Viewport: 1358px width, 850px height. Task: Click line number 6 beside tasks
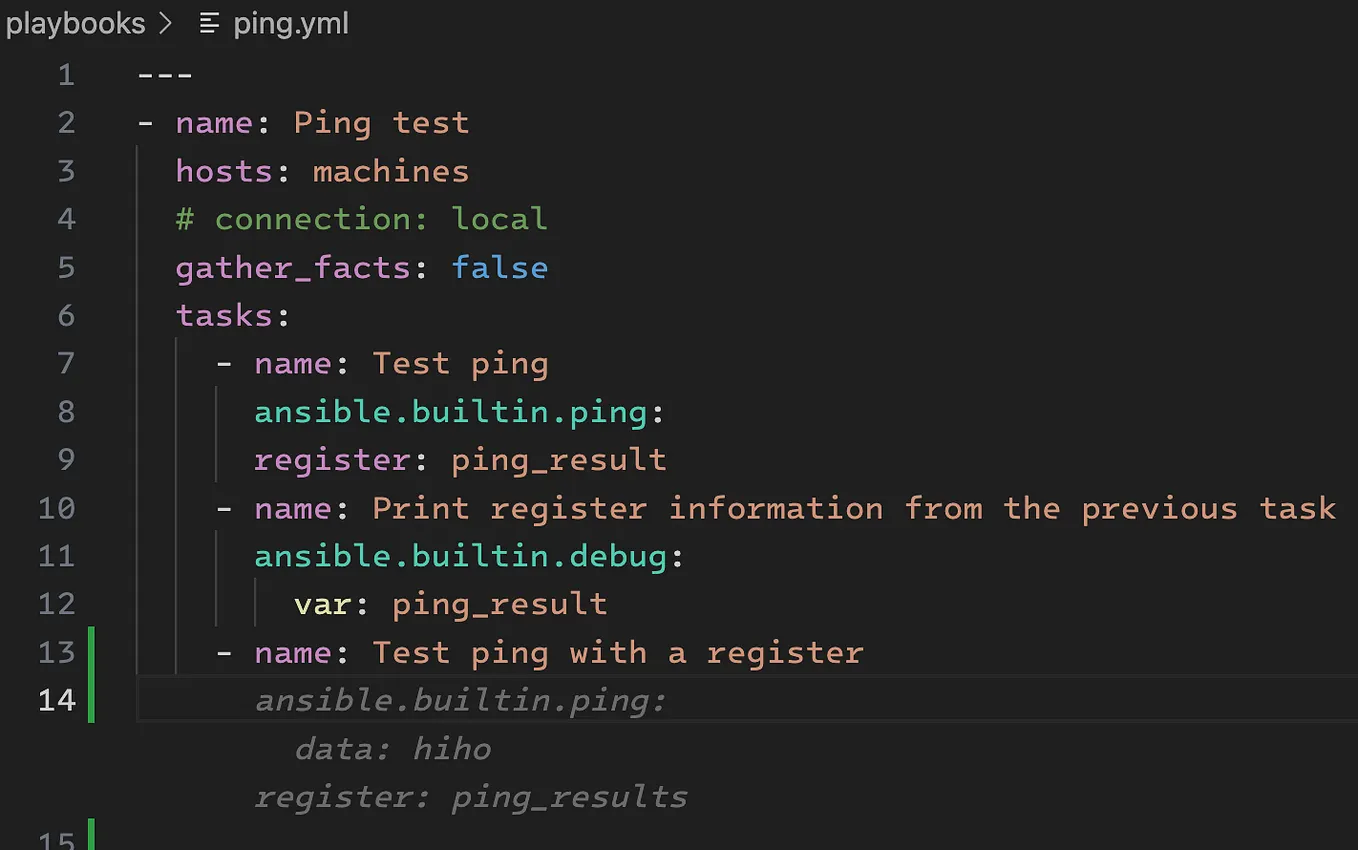coord(66,316)
